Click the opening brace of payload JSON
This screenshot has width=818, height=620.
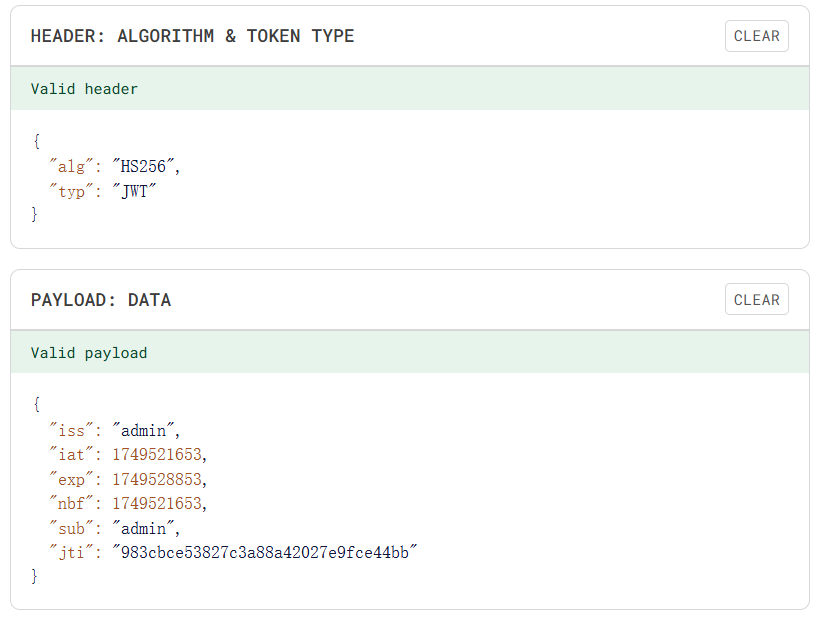(36, 404)
